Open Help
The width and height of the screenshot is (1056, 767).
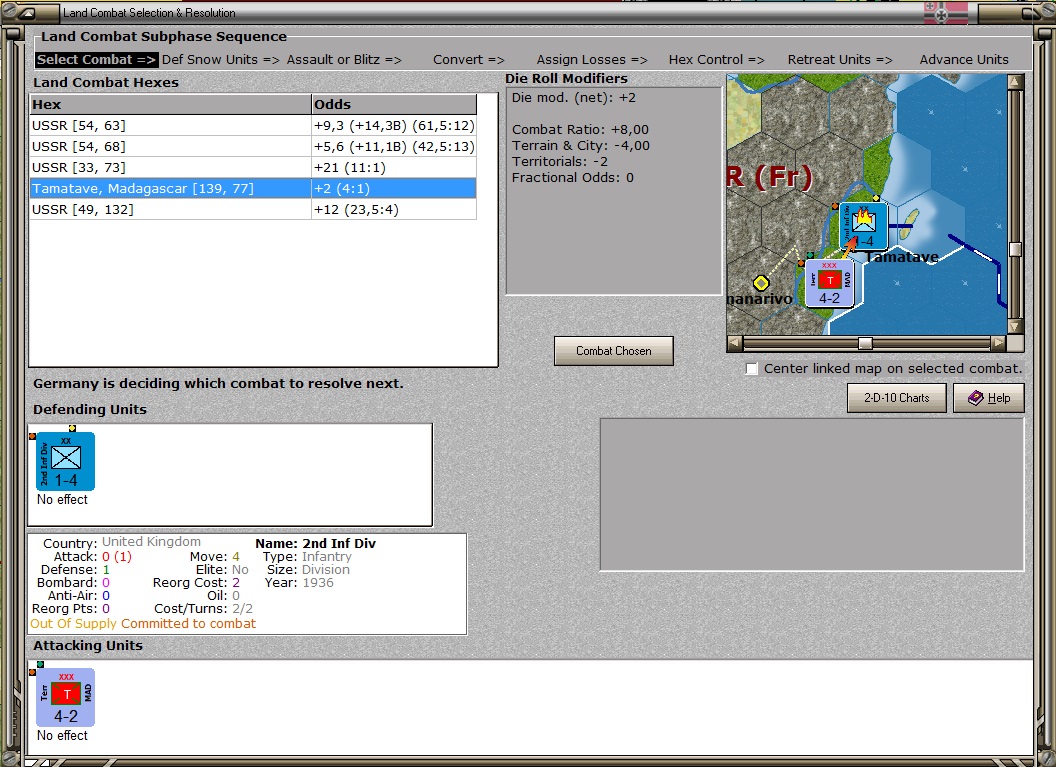(989, 398)
